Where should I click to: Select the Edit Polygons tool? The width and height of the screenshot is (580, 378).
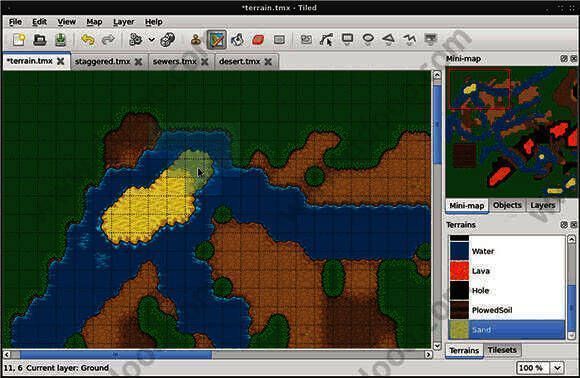point(326,40)
